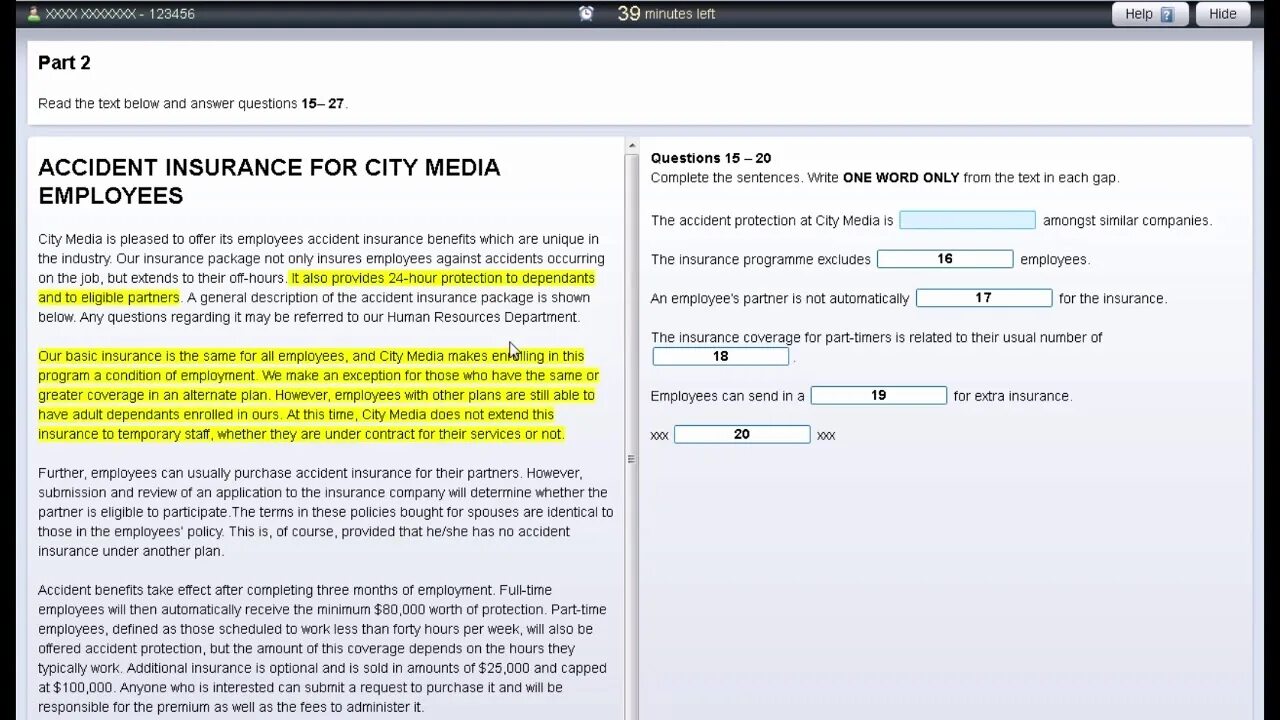Click 'Read the text below and answer questions'
Image resolution: width=1280 pixels, height=720 pixels.
168,103
